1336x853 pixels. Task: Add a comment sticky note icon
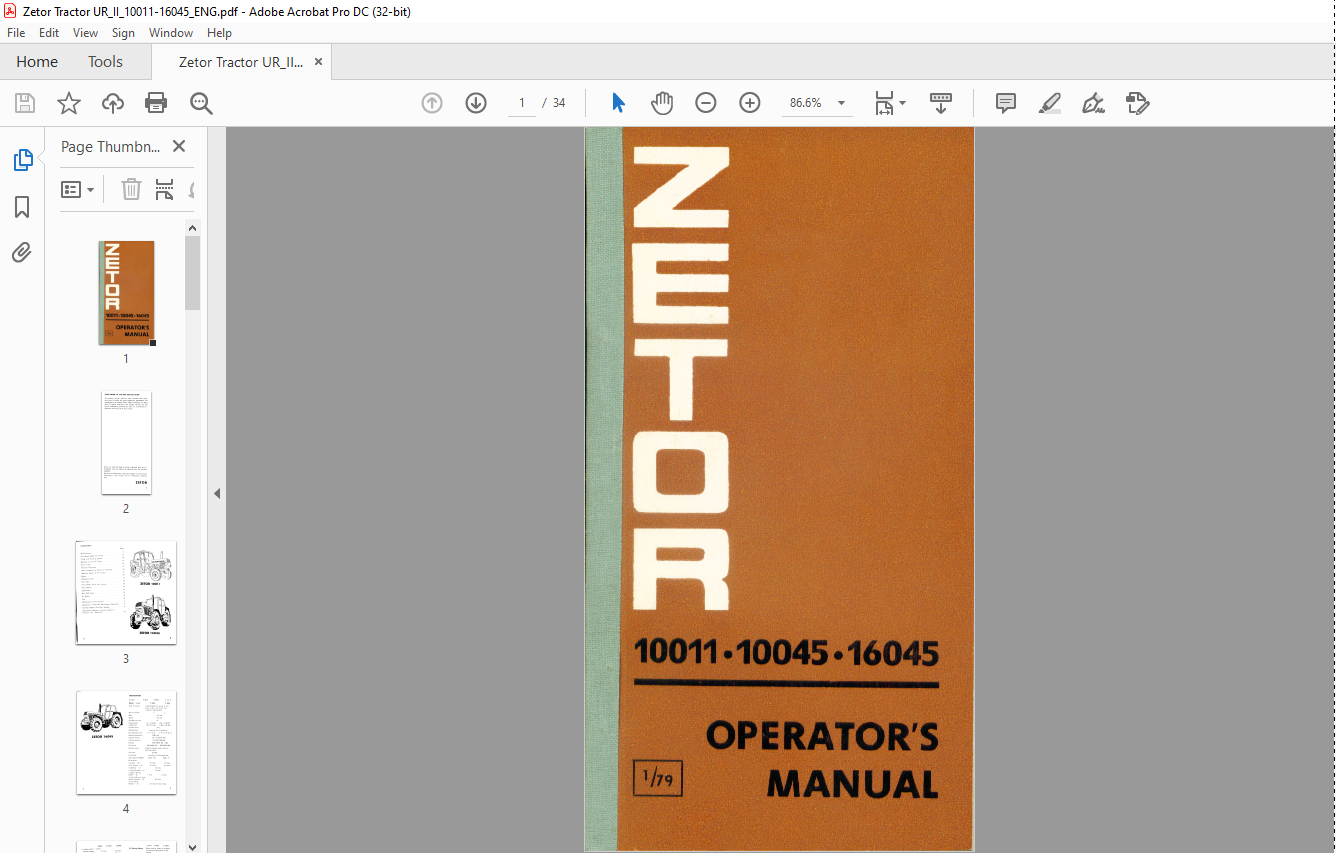pyautogui.click(x=1006, y=103)
